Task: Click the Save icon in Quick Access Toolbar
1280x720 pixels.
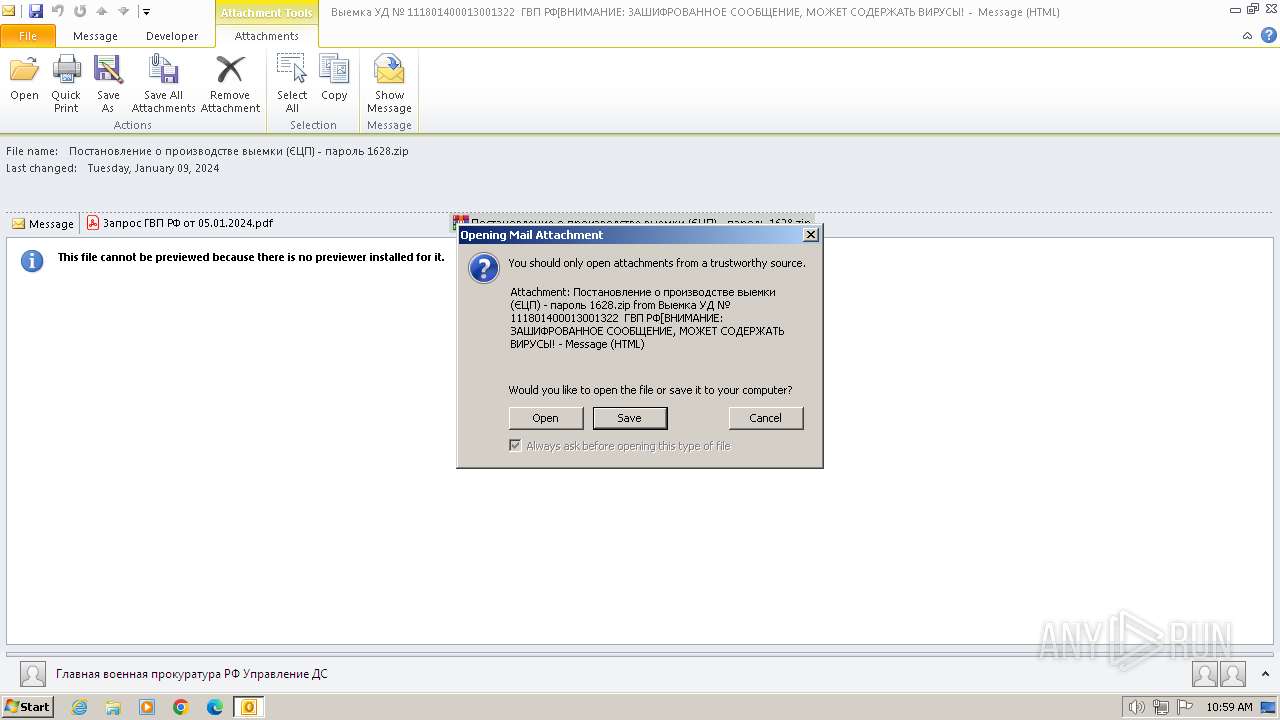Action: coord(36,11)
